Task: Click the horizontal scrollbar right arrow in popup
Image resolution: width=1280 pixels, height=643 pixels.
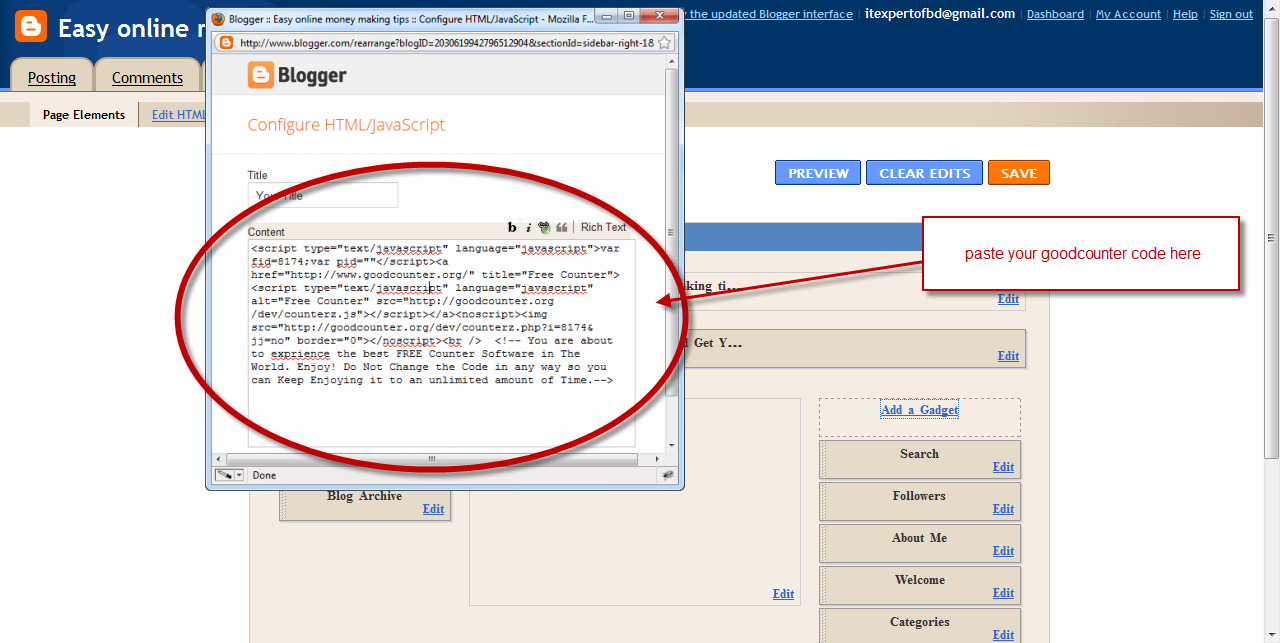Action: point(657,459)
